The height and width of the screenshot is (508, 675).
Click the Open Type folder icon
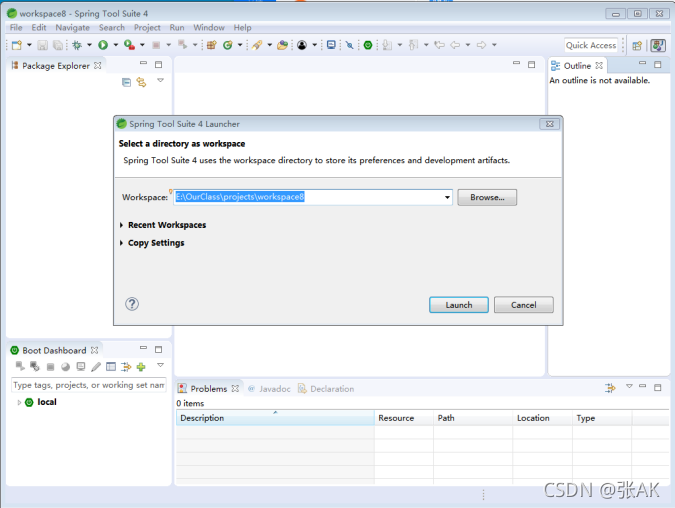point(282,45)
